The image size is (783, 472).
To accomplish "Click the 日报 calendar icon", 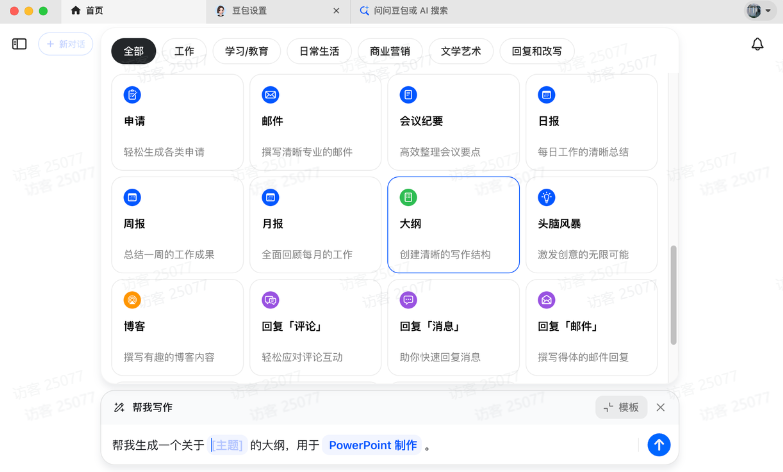I will tap(546, 95).
